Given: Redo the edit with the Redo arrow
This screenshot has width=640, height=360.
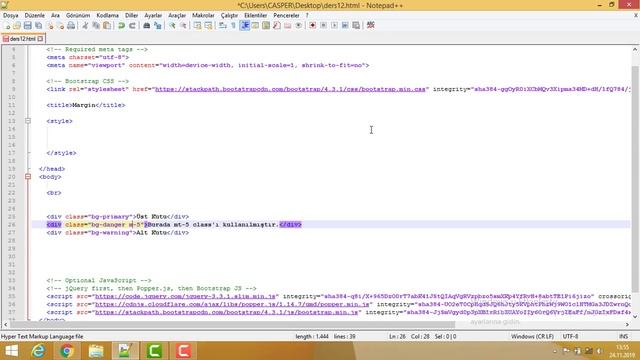Looking at the screenshot, I should pyautogui.click(x=132, y=25).
